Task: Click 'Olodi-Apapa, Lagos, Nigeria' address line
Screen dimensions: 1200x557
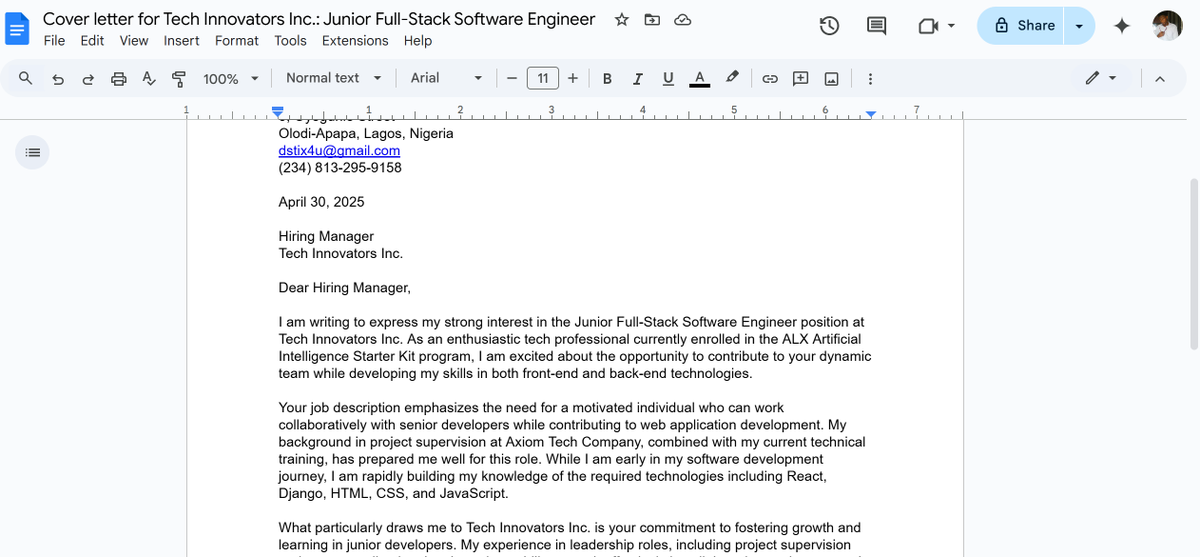Action: (x=366, y=134)
